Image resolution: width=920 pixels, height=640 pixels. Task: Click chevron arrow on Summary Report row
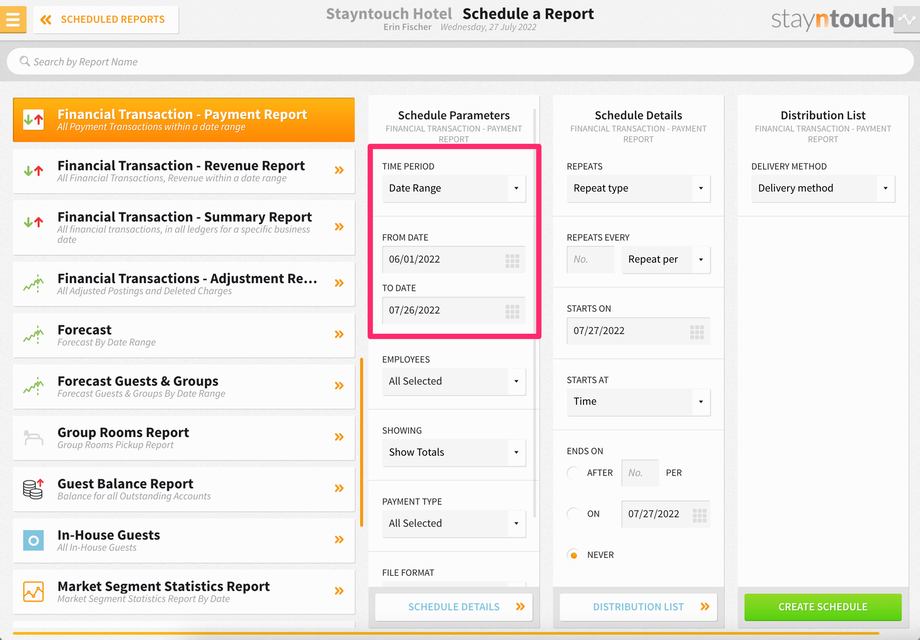[x=339, y=226]
